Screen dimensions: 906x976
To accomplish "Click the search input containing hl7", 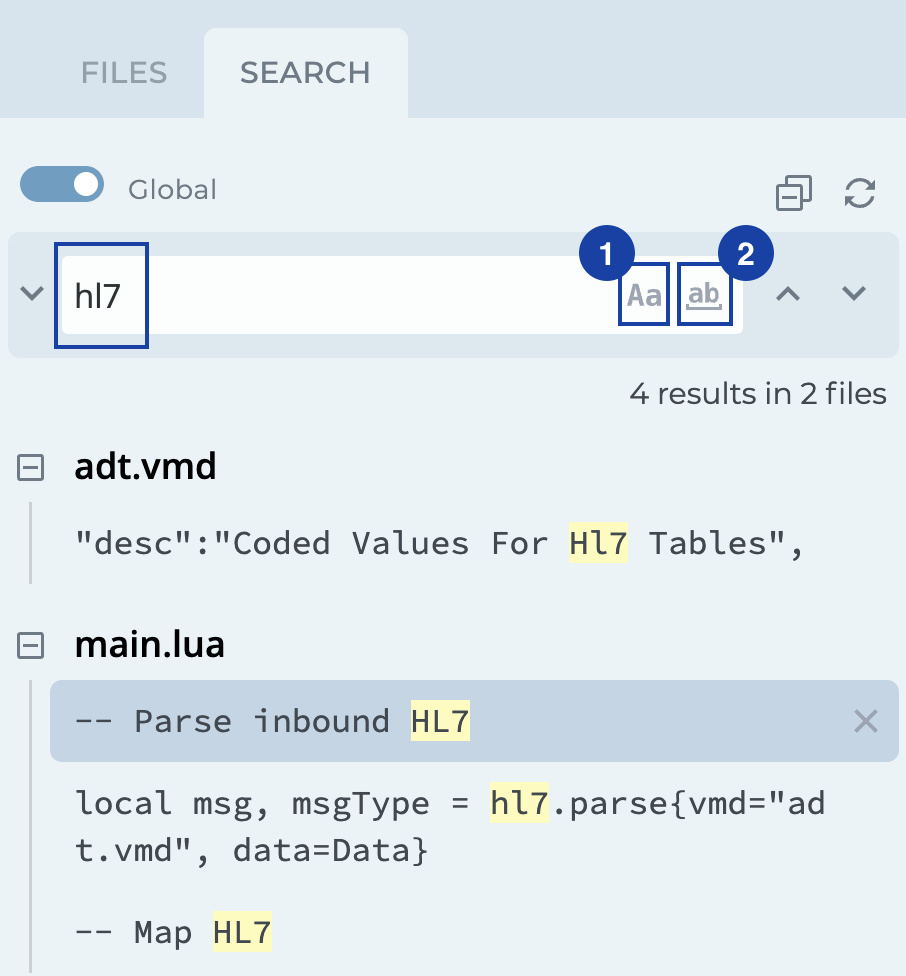I will pyautogui.click(x=330, y=295).
